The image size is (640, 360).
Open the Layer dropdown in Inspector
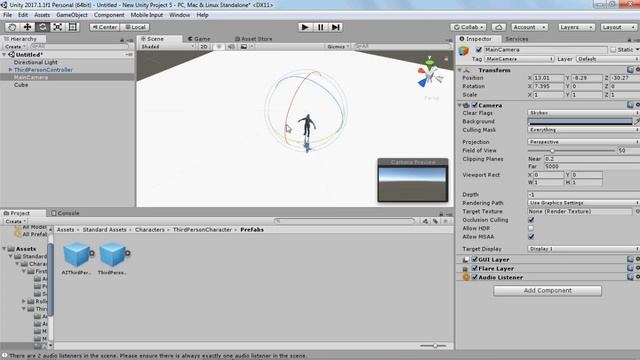point(608,59)
